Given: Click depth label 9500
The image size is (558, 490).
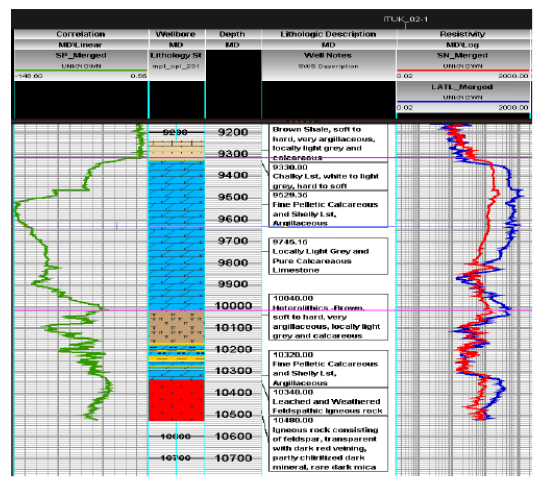Looking at the screenshot, I should tap(233, 197).
